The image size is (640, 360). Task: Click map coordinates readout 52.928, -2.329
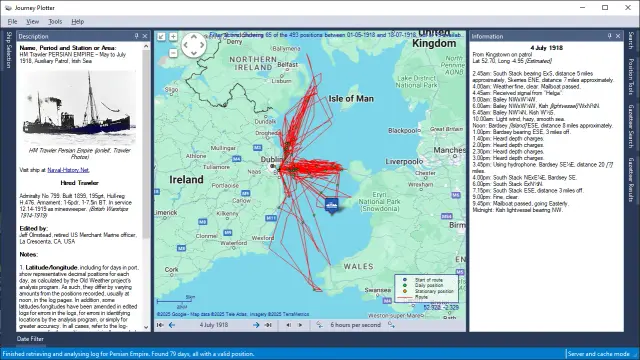click(441, 307)
